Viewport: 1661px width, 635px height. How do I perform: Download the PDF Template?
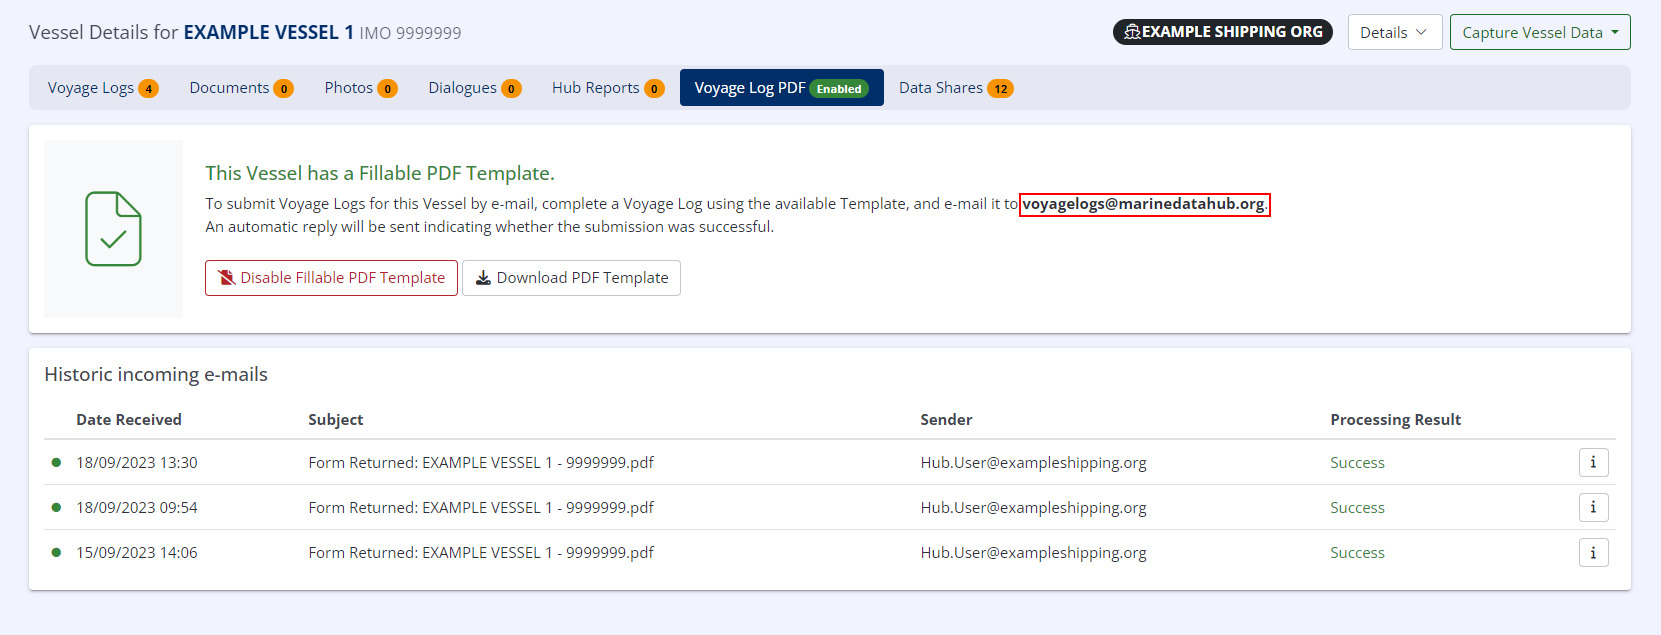[571, 278]
